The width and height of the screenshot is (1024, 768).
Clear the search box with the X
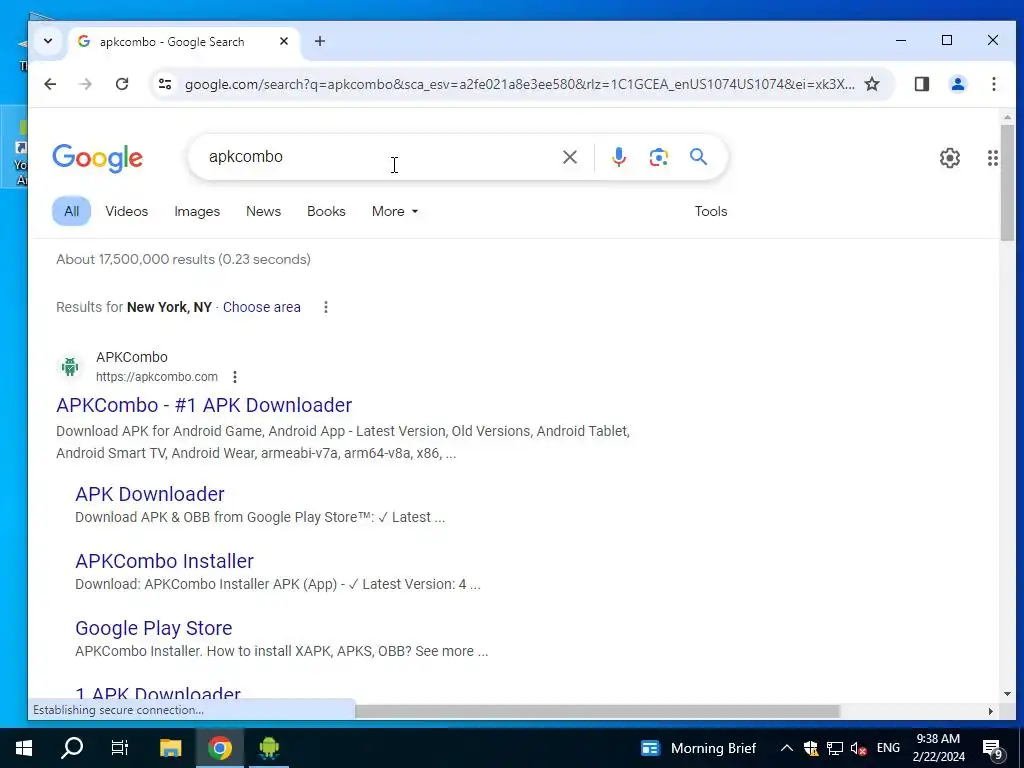click(569, 157)
